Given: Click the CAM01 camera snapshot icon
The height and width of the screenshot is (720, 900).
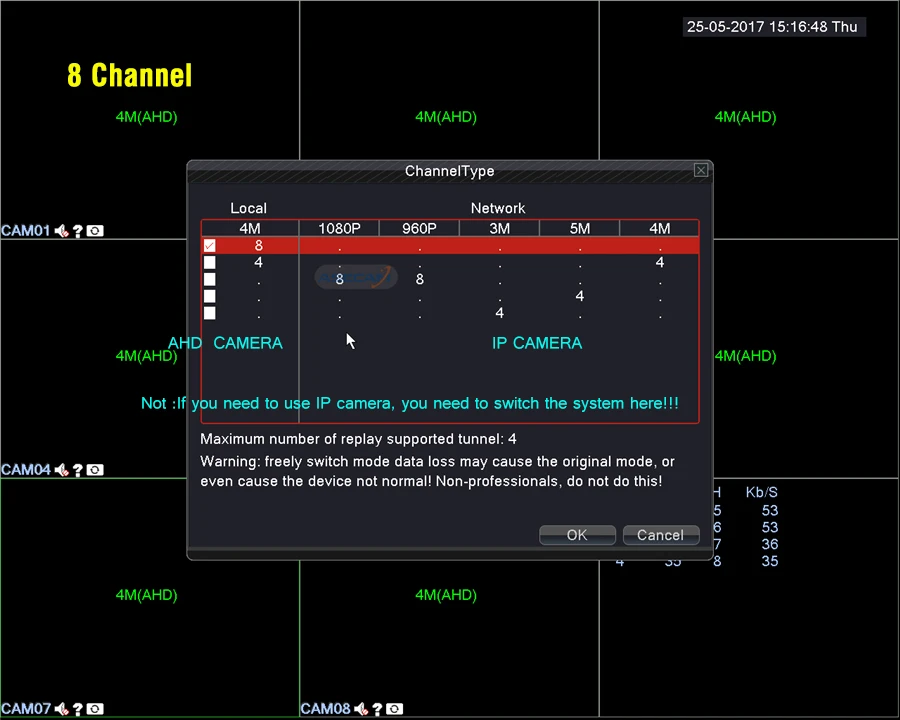Looking at the screenshot, I should pos(95,231).
